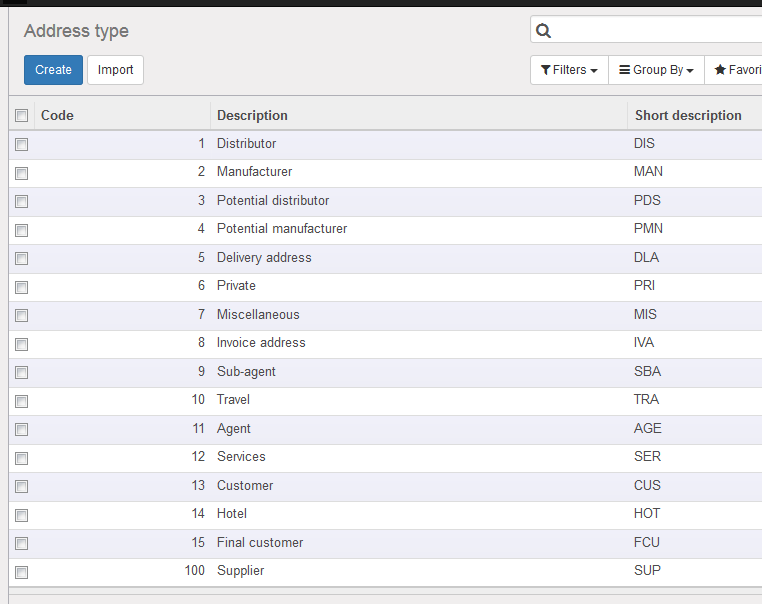
Task: Open the Filters dropdown
Action: (x=569, y=70)
